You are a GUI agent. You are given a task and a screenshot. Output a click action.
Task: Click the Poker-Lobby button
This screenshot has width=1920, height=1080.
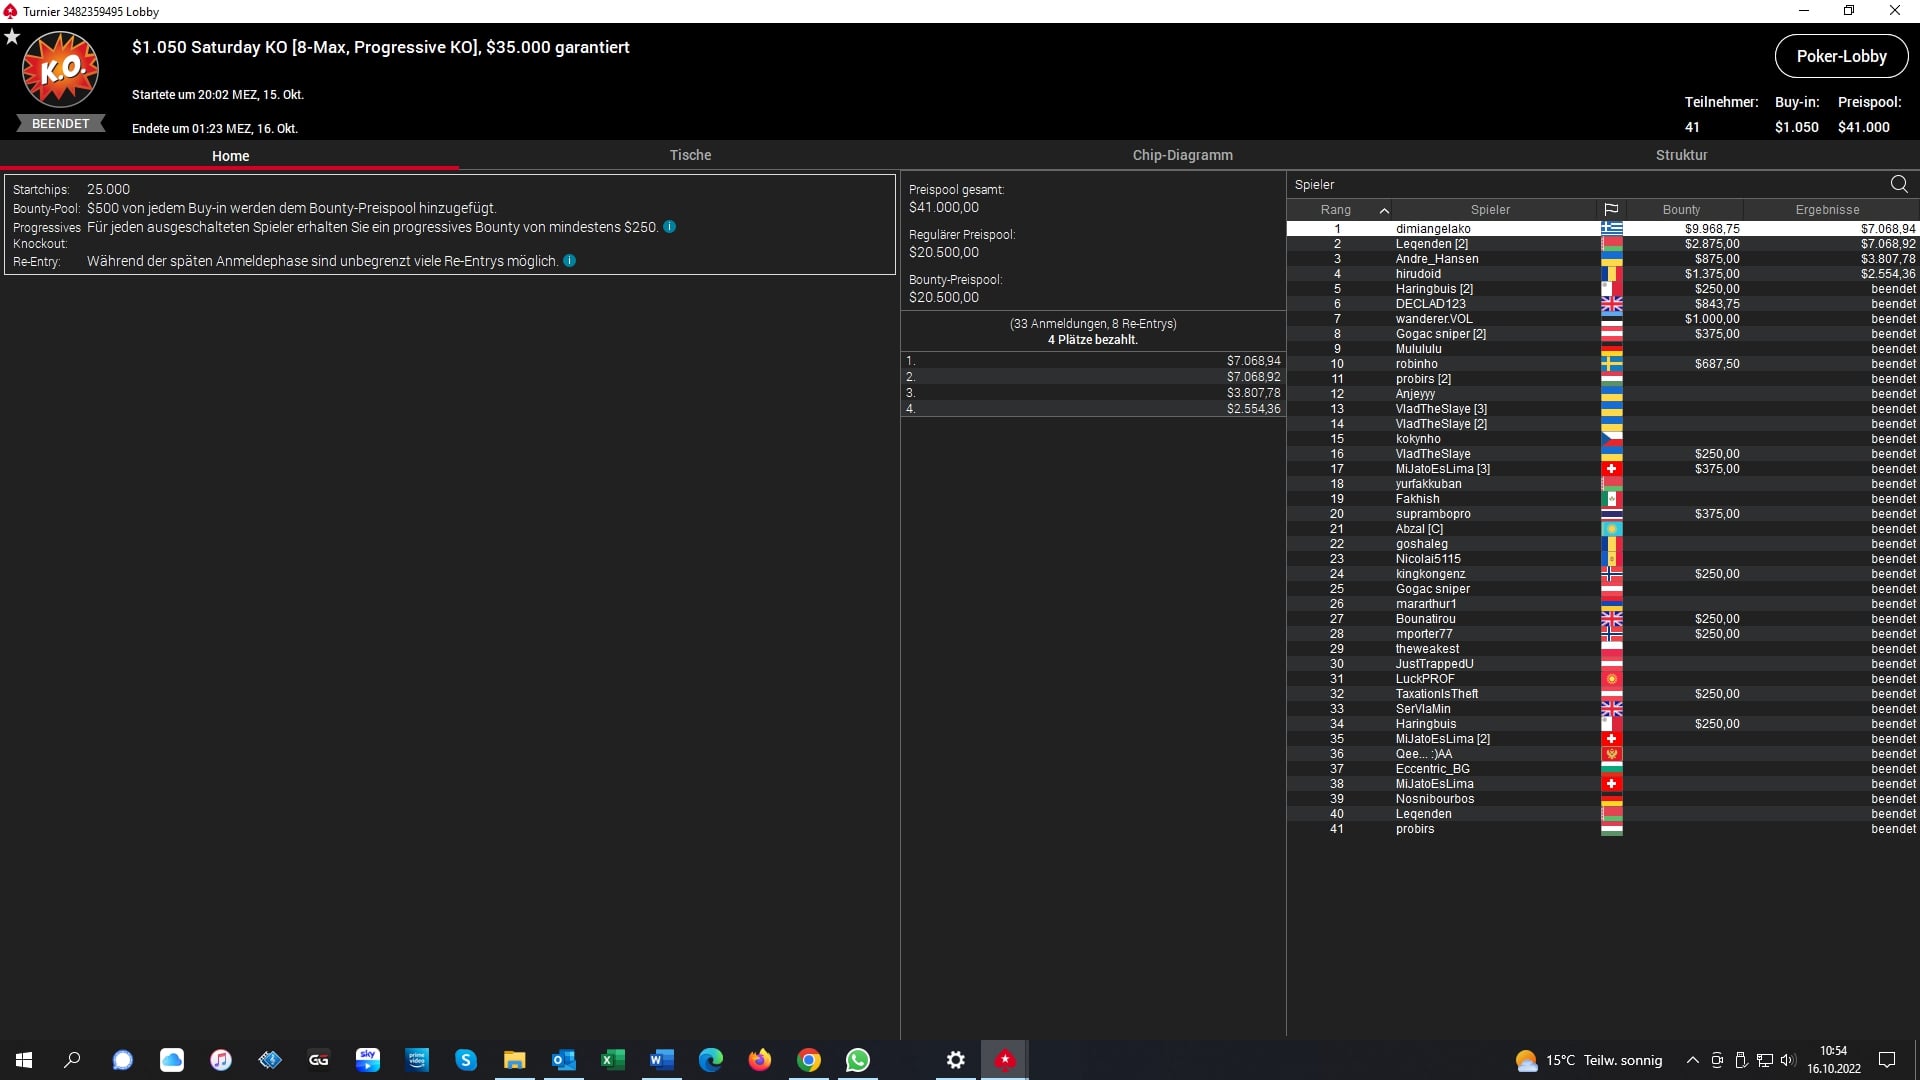[x=1840, y=56]
